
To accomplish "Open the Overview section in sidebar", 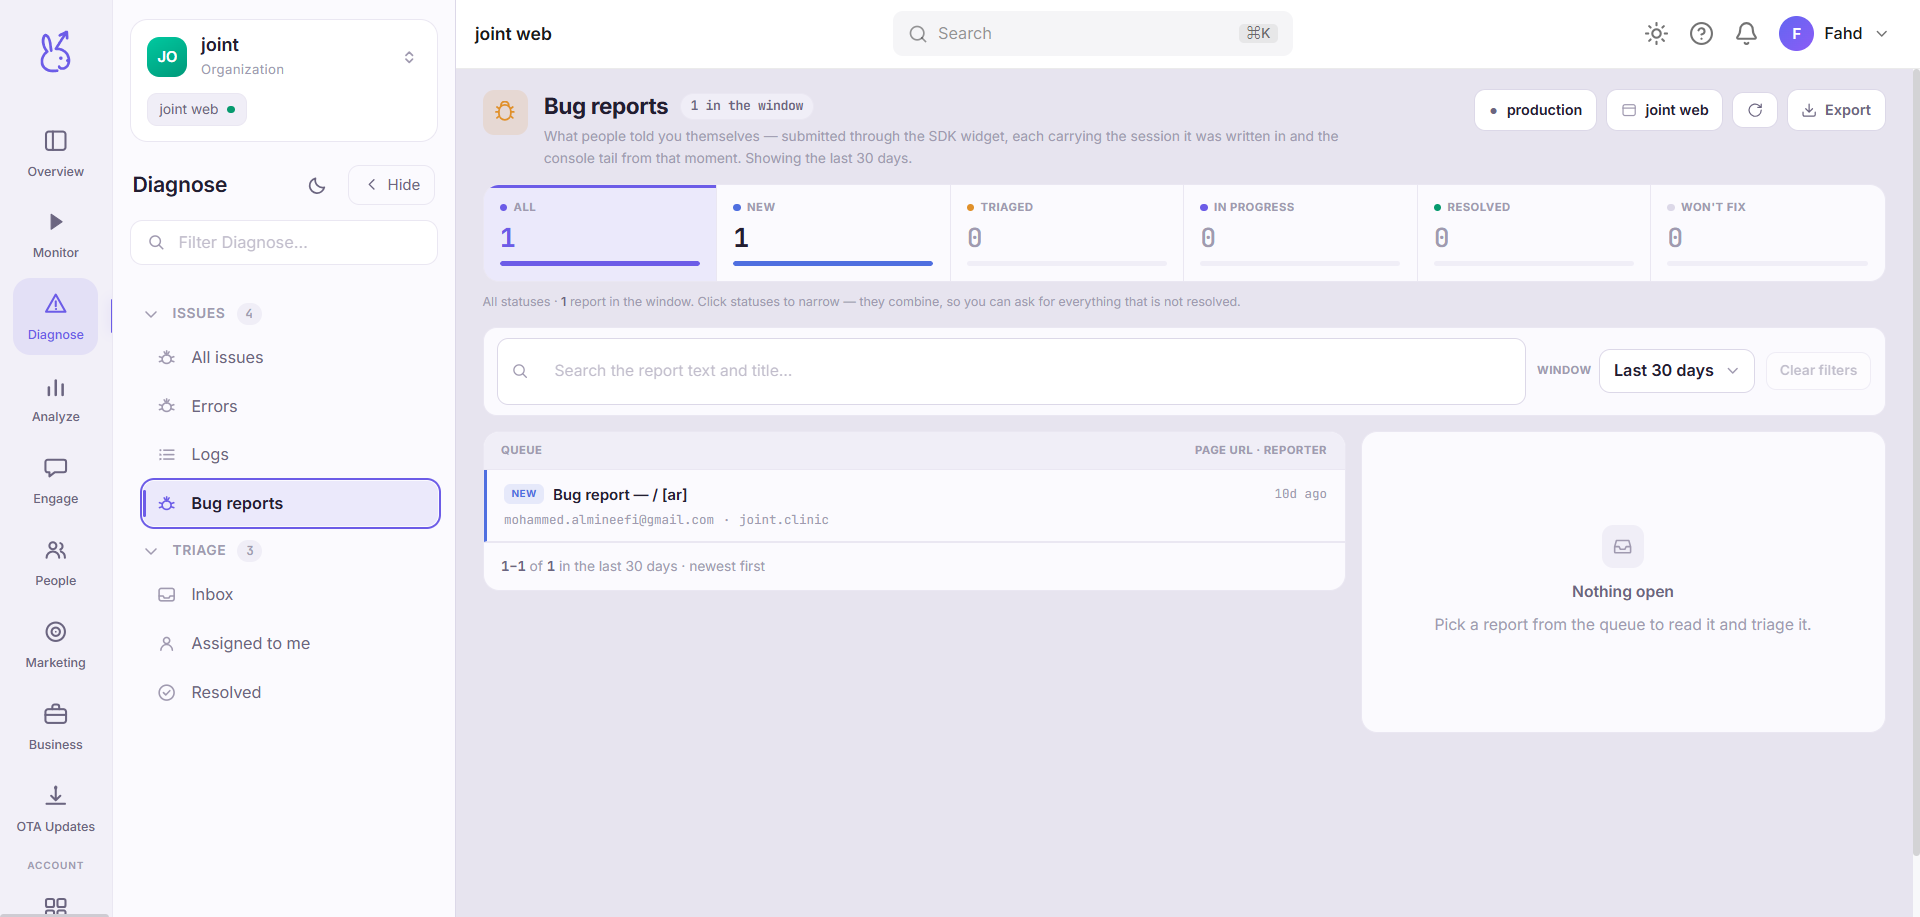I will (x=56, y=154).
